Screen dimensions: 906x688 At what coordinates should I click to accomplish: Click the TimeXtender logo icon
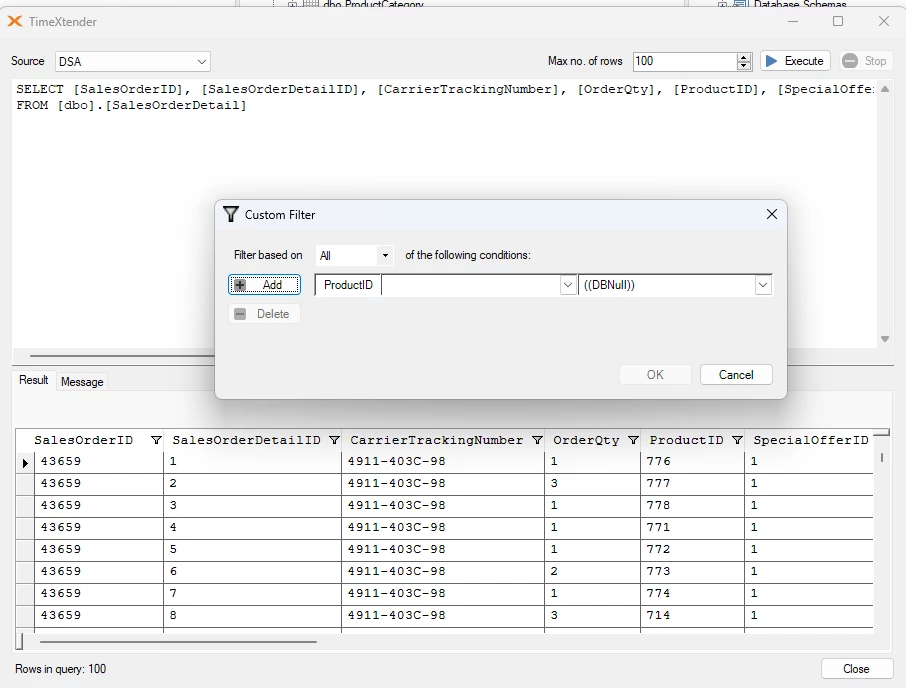tap(14, 21)
